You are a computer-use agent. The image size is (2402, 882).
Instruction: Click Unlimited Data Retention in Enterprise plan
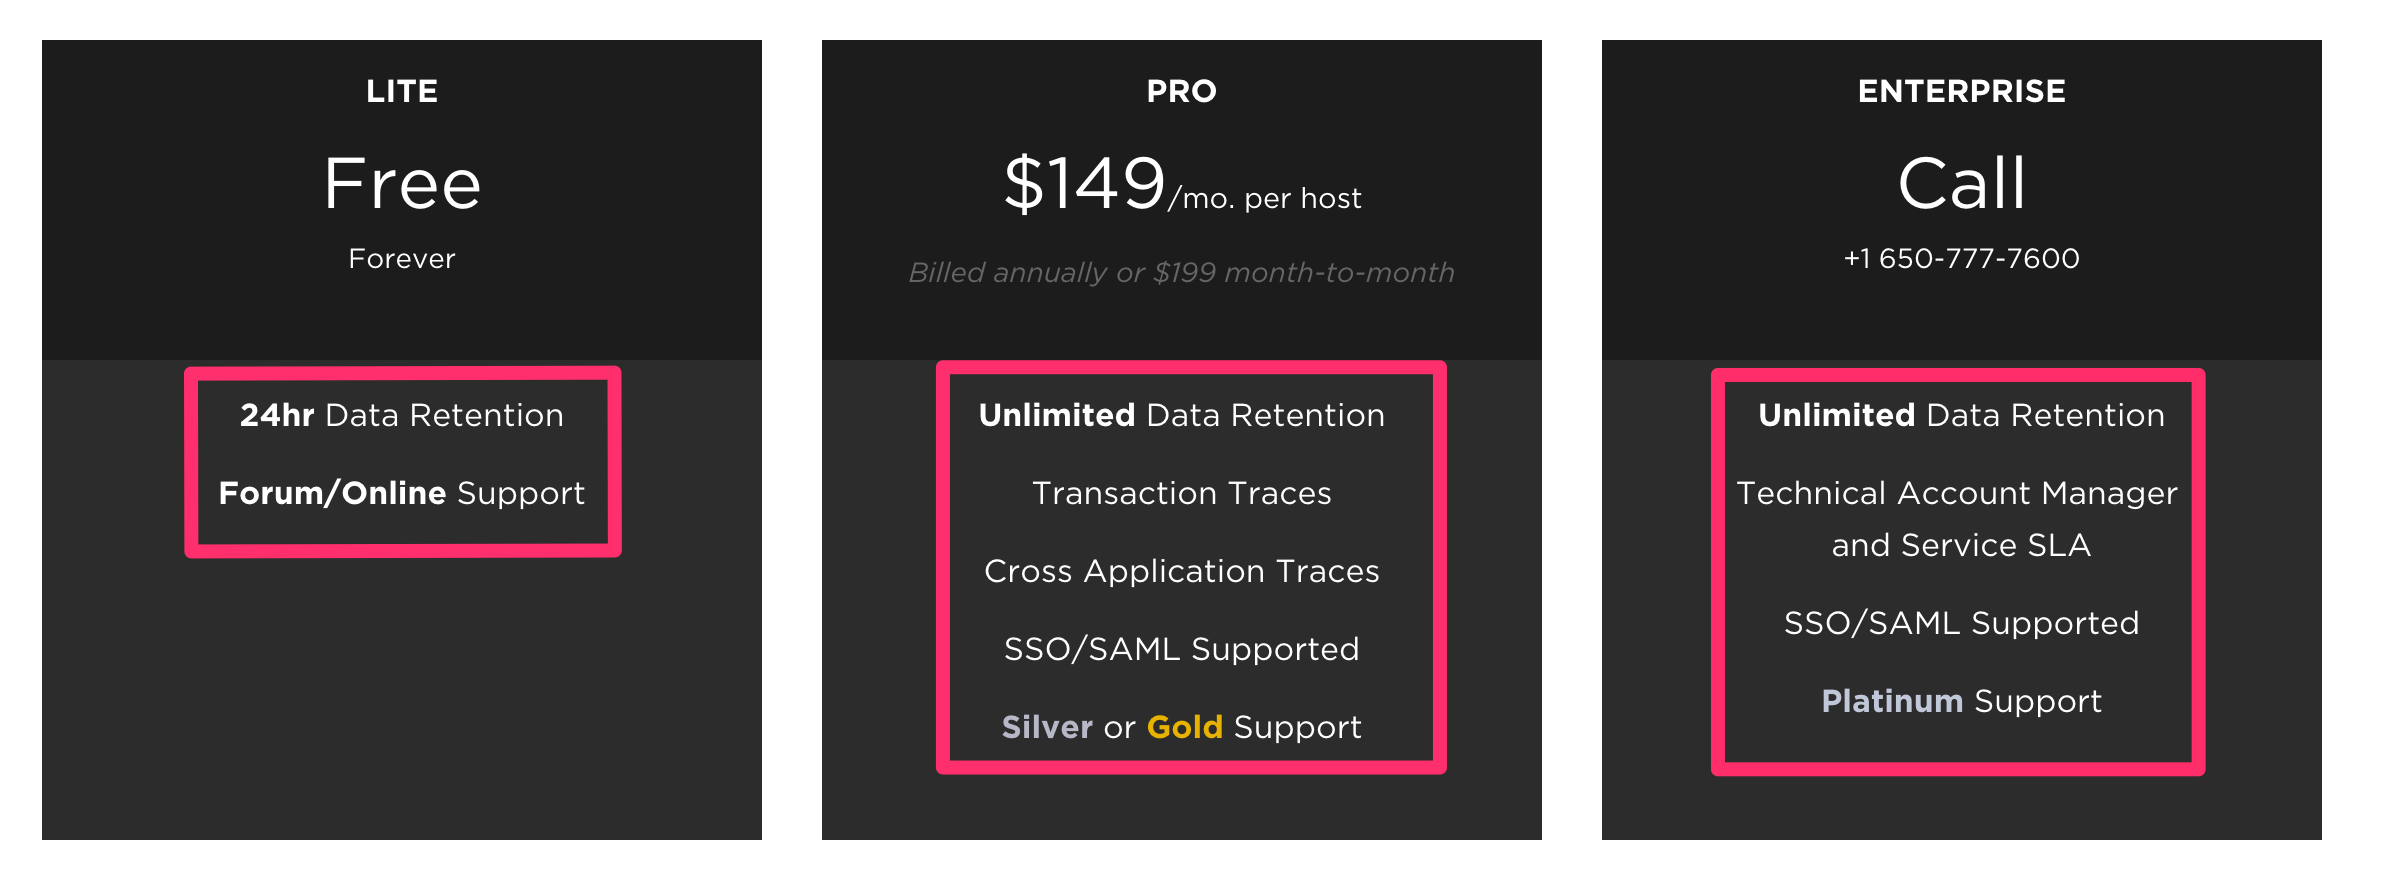[1961, 415]
